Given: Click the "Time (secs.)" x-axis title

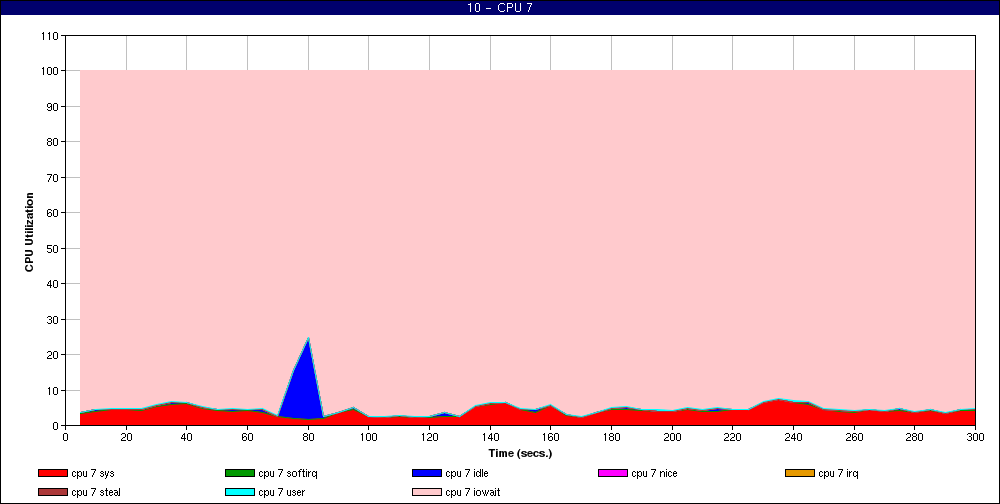Looking at the screenshot, I should pos(520,453).
